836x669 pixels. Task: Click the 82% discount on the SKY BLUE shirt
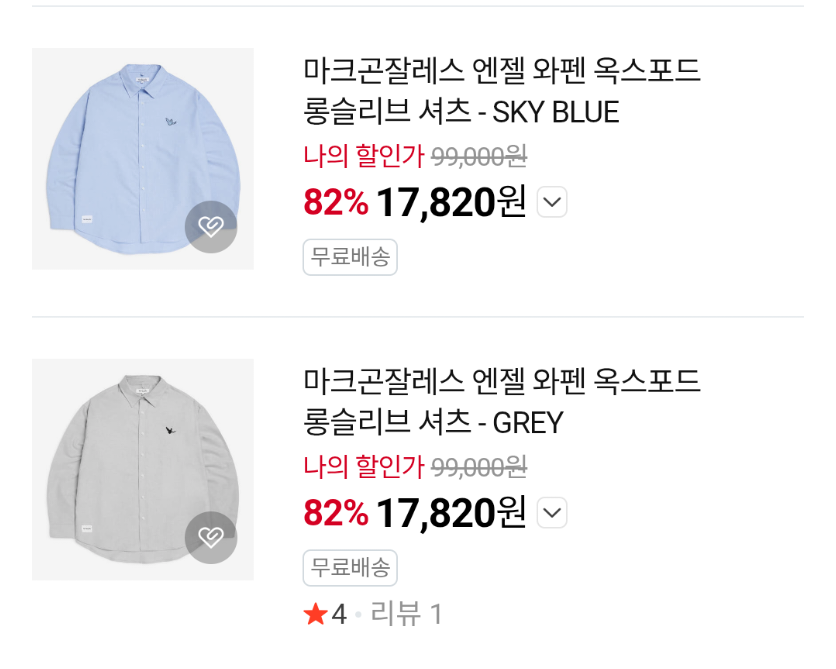click(336, 203)
